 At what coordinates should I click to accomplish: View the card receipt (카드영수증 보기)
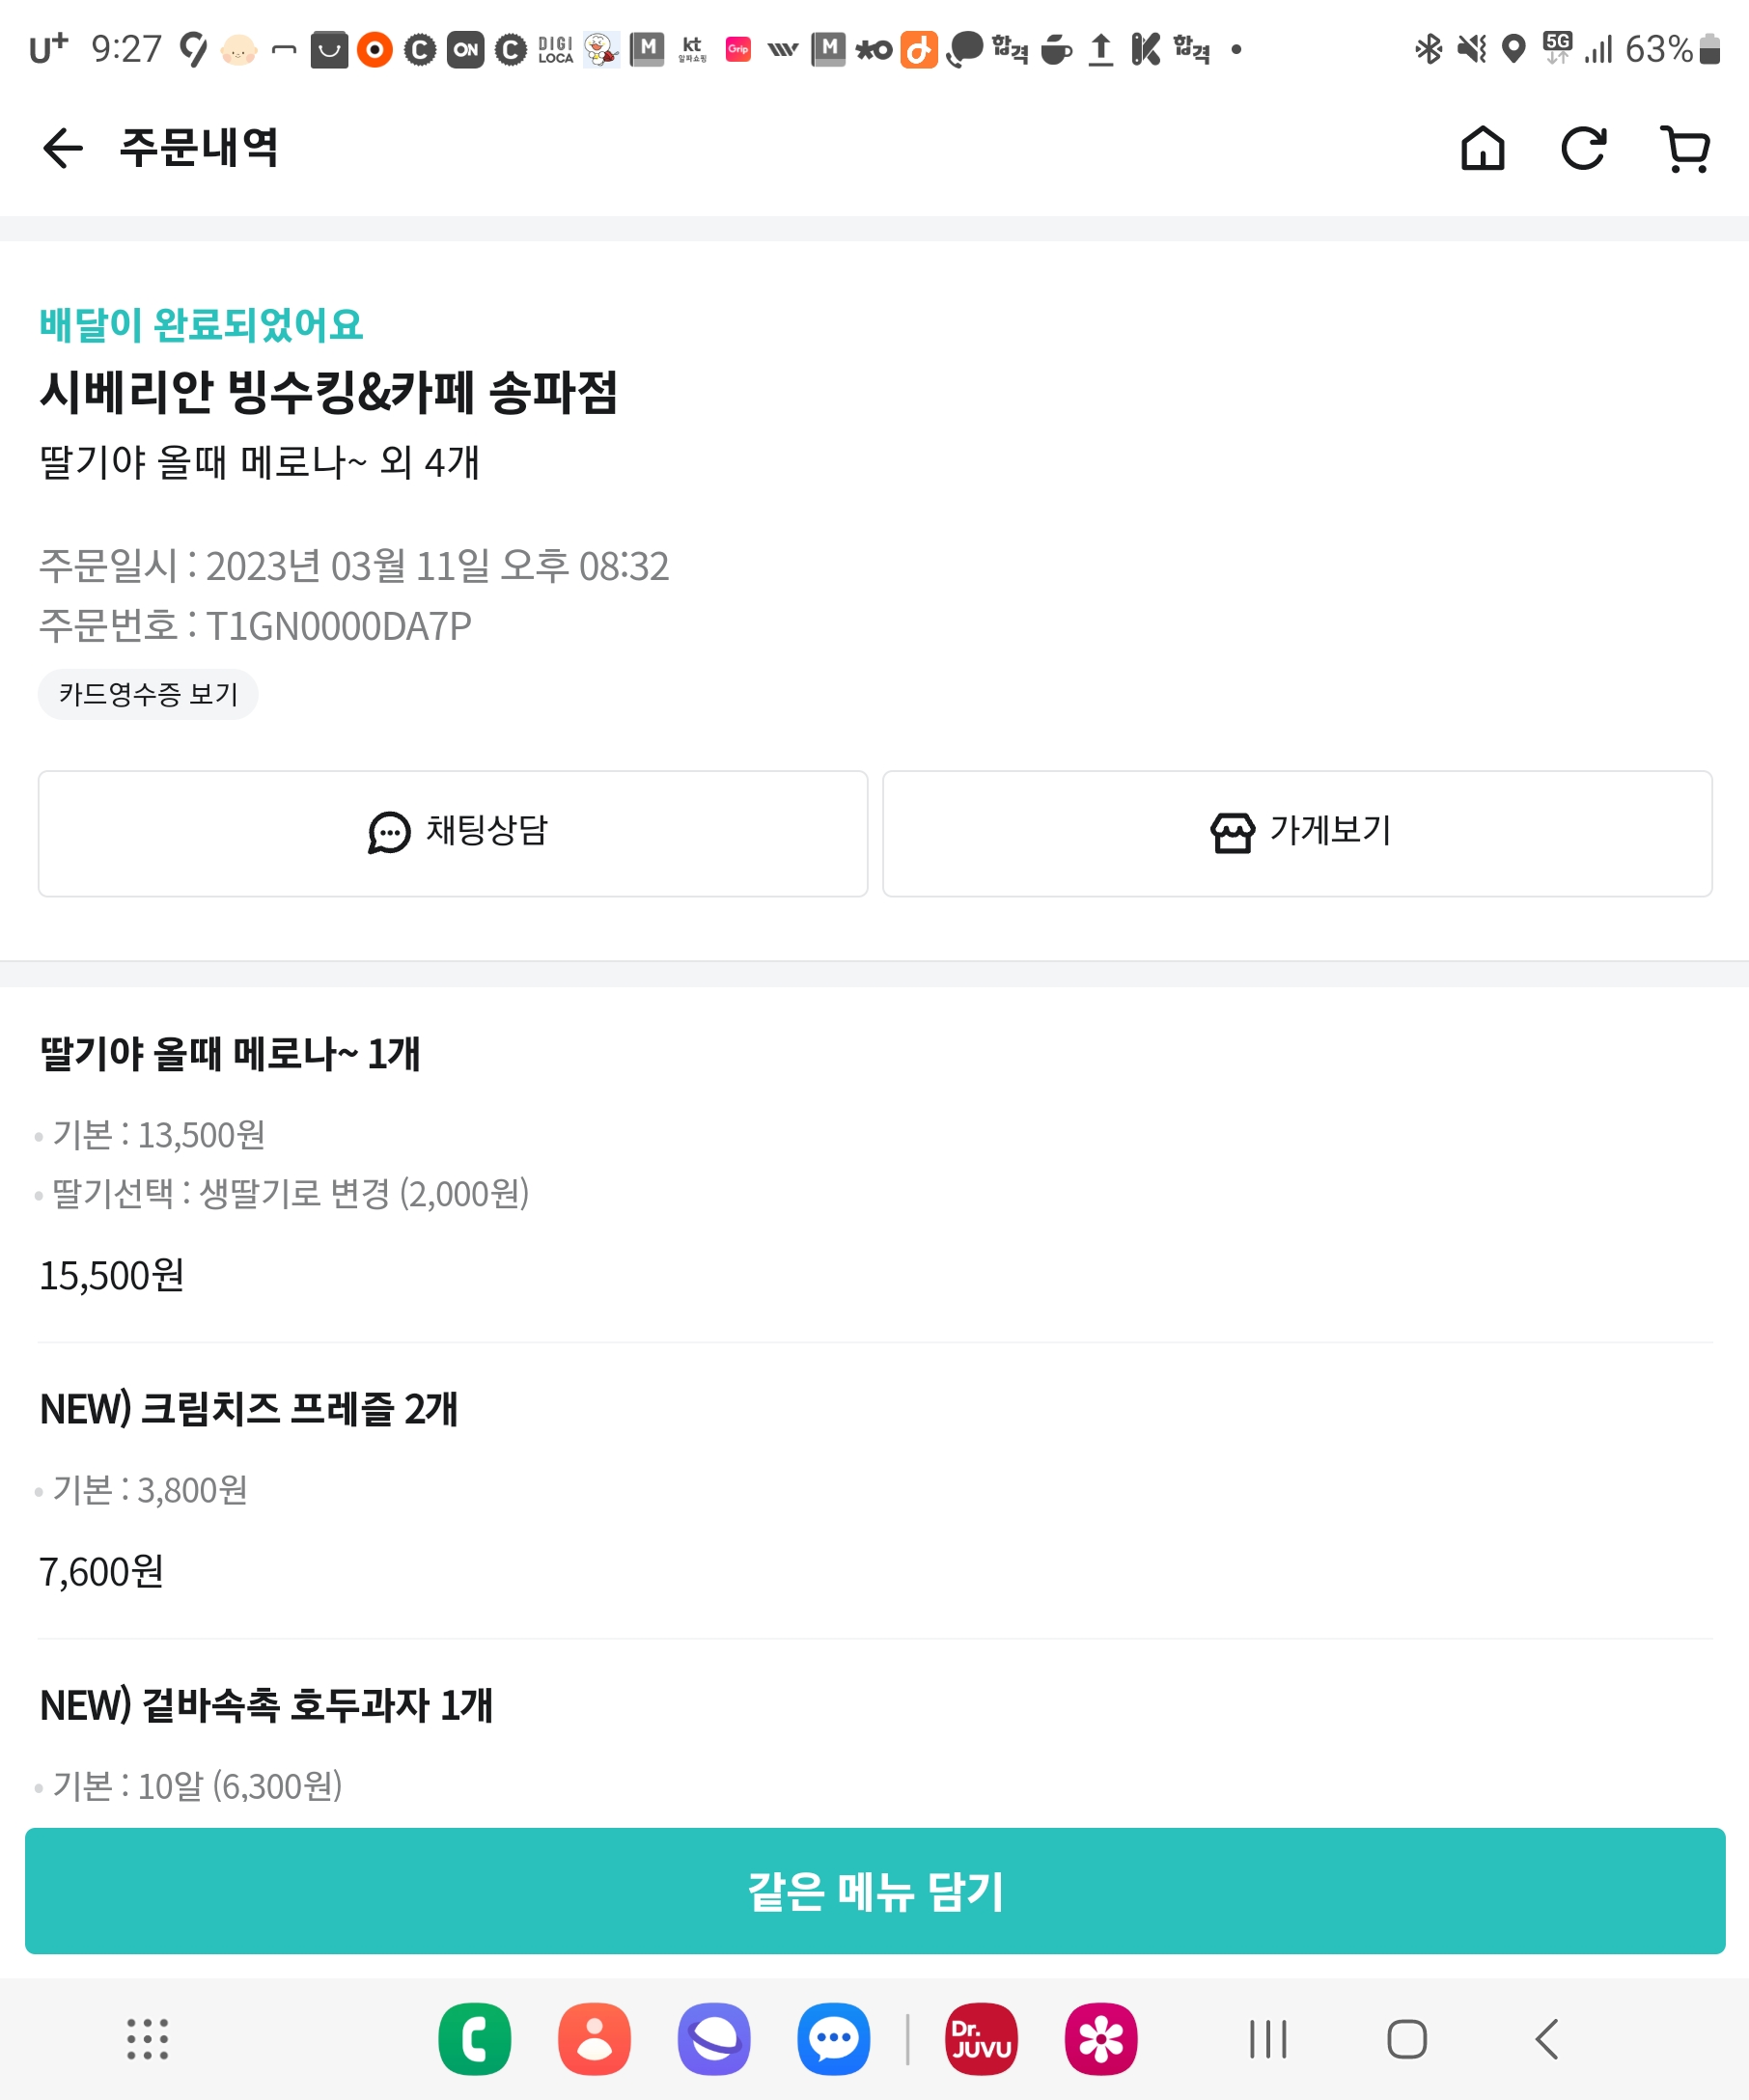coord(148,694)
